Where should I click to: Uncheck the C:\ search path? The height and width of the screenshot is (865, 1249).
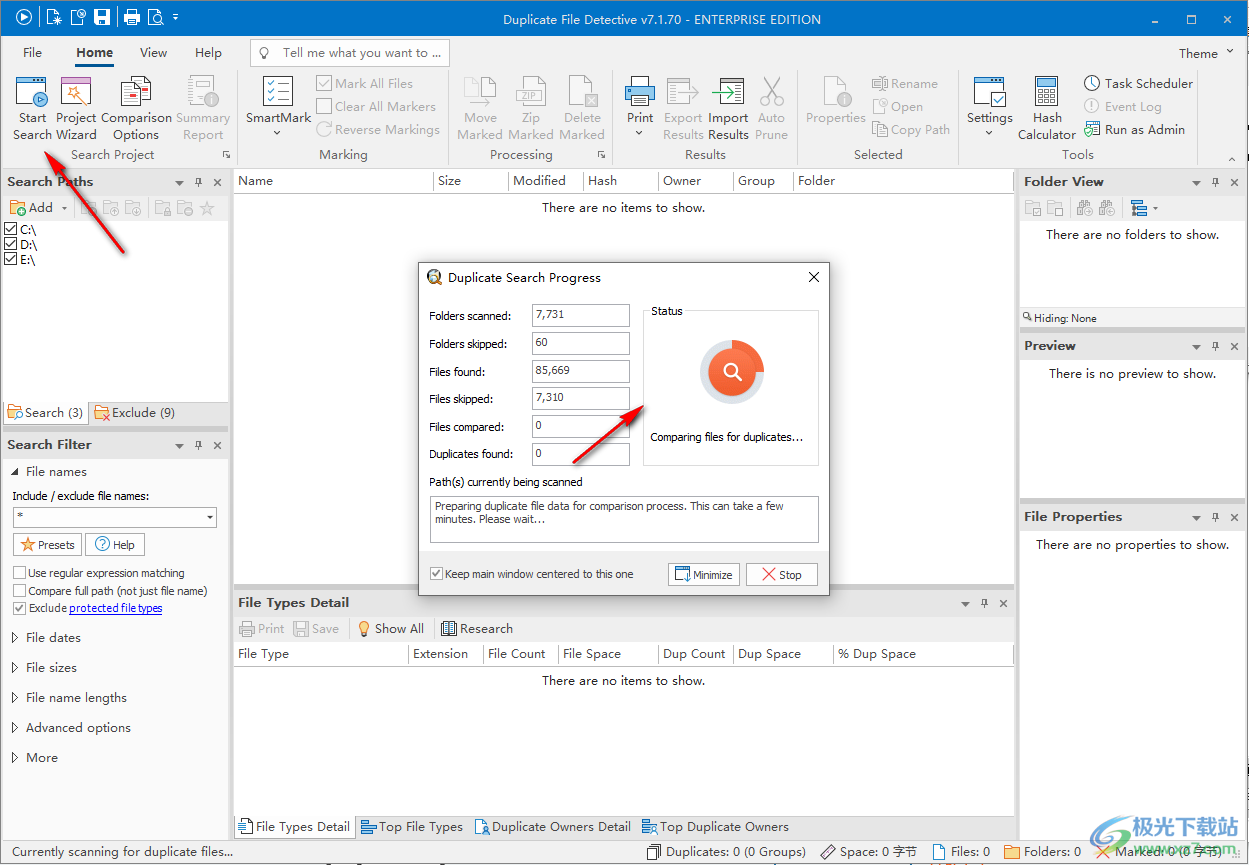[11, 229]
